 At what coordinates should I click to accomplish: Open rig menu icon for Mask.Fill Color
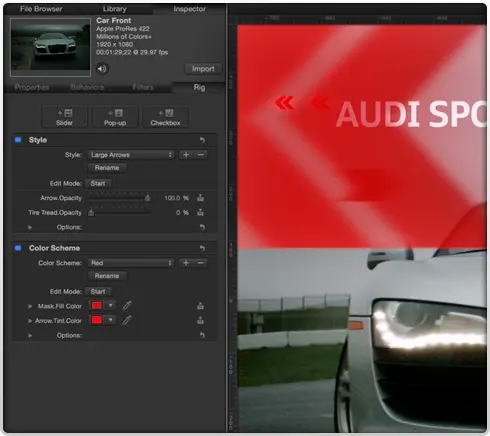[x=200, y=306]
